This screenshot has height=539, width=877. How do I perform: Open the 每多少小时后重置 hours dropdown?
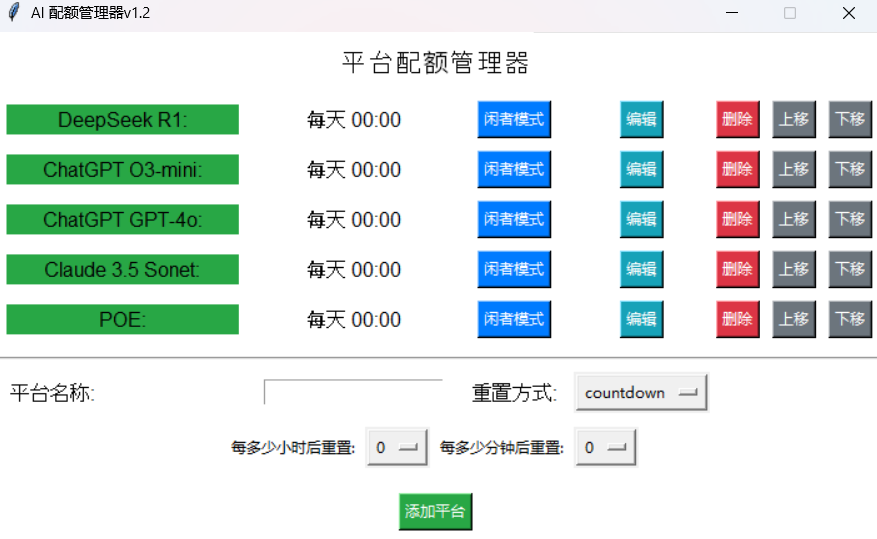(397, 447)
